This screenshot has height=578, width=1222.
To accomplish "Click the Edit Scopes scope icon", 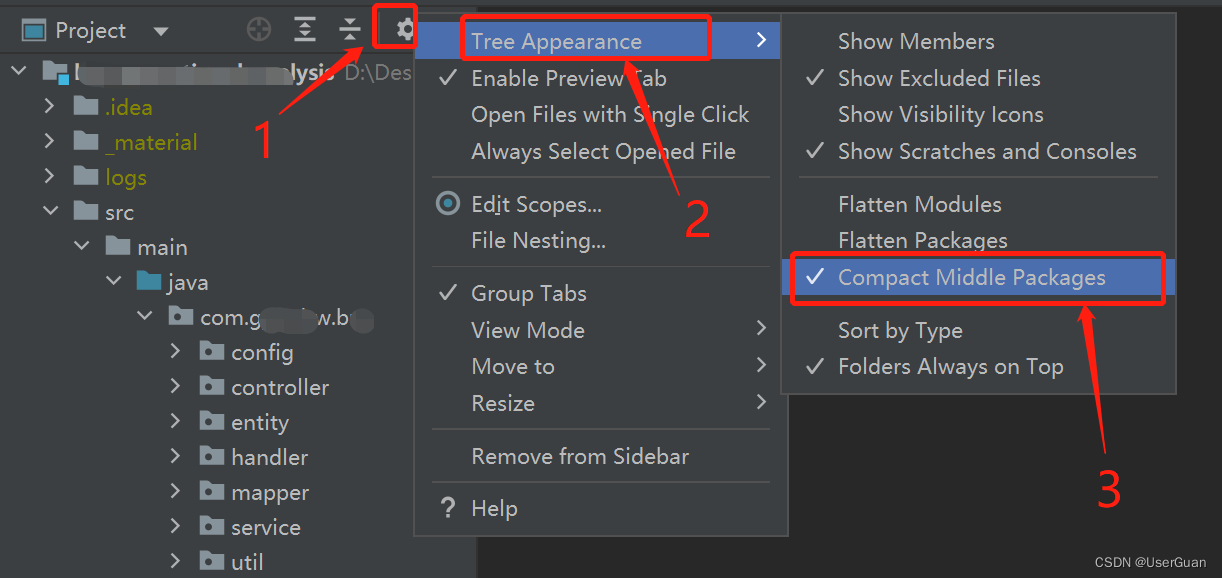I will pos(447,203).
